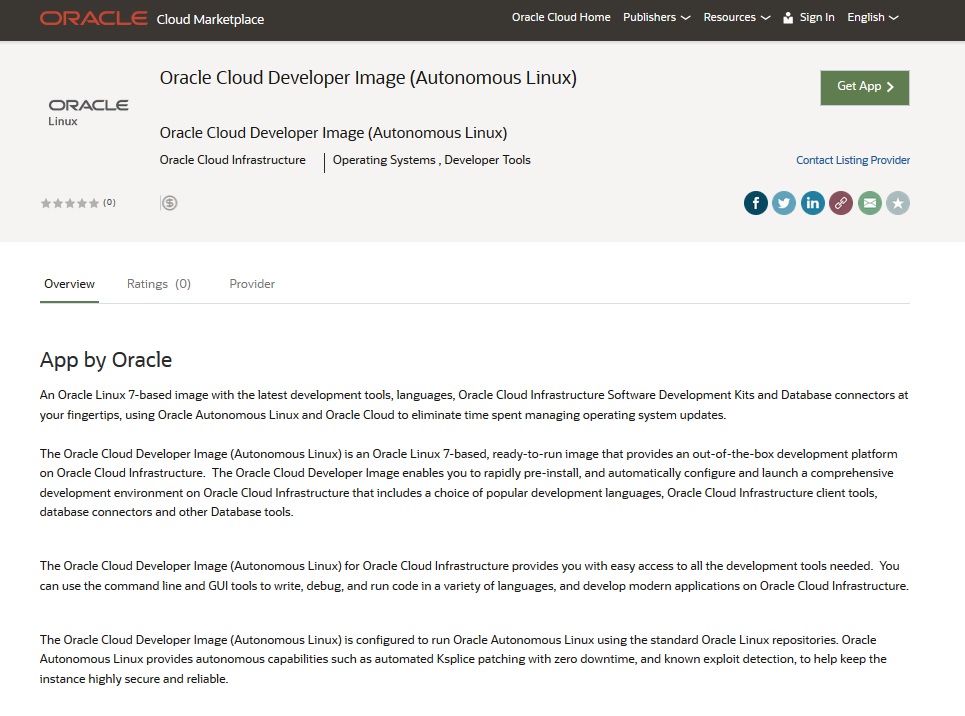This screenshot has width=965, height=716.
Task: Click the Get App button
Action: [x=864, y=87]
